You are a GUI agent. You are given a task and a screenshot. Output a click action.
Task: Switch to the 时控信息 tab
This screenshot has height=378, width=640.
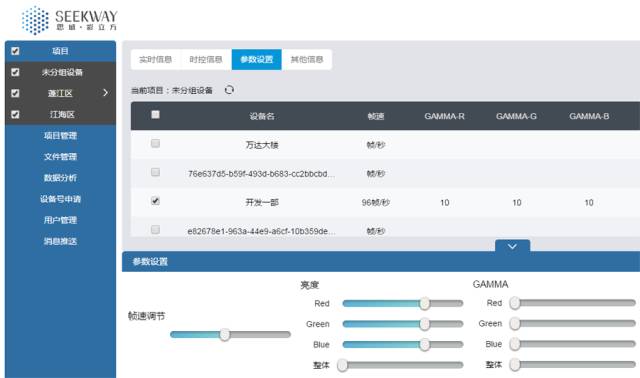(206, 60)
